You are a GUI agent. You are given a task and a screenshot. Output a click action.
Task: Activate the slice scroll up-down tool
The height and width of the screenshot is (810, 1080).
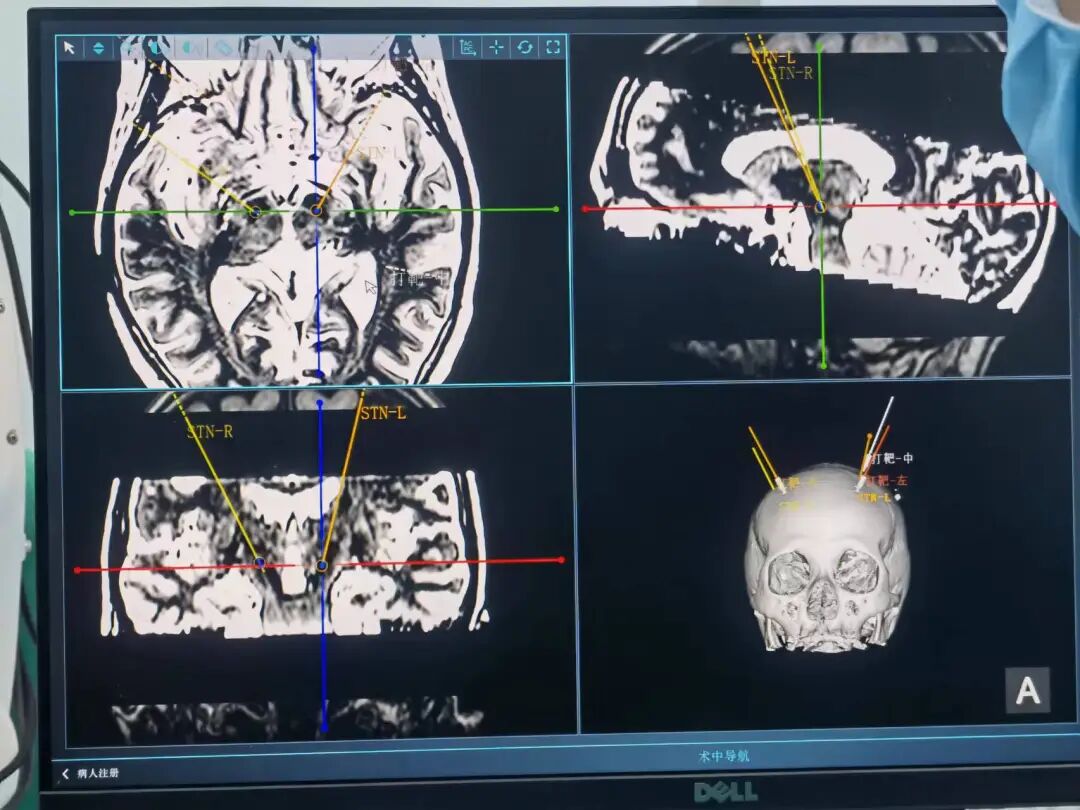point(98,48)
